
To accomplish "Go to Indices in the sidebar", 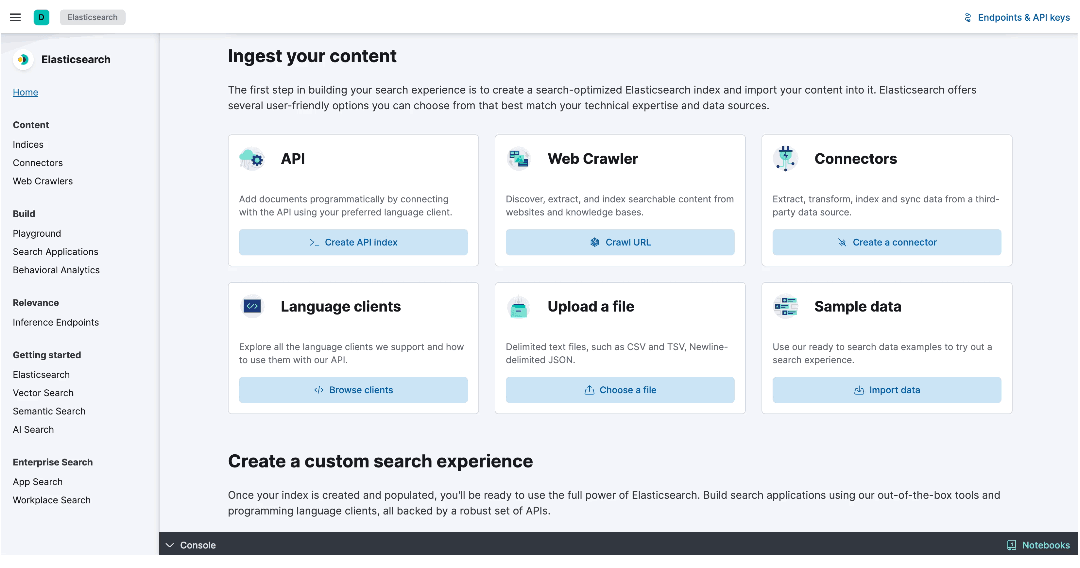I will pos(28,145).
